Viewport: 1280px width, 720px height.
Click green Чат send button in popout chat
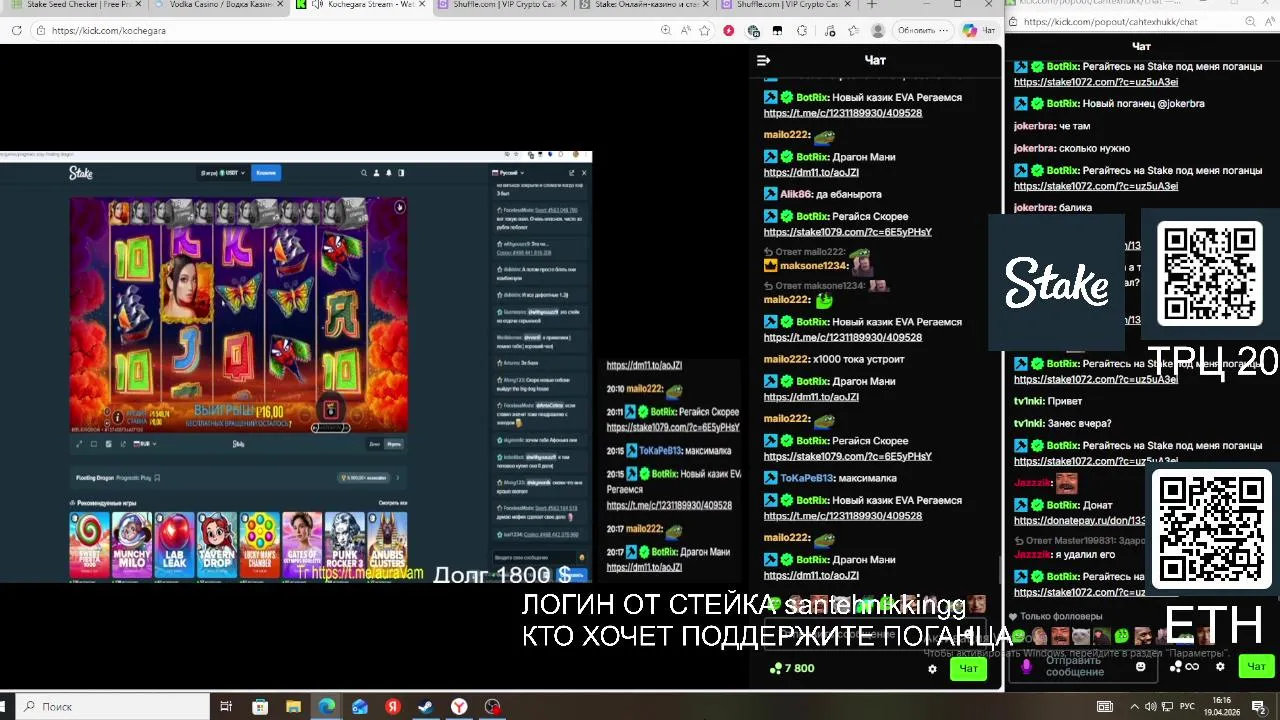tap(1256, 667)
